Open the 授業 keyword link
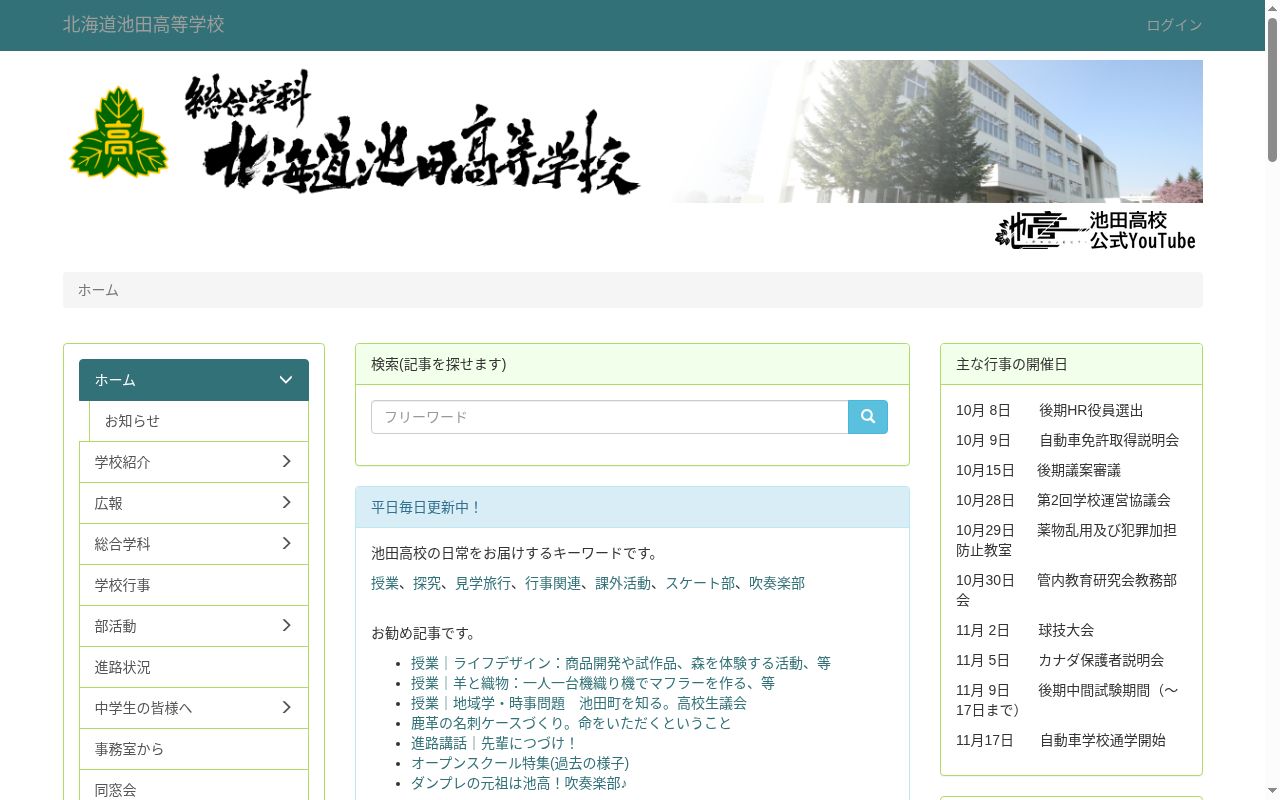This screenshot has height=800, width=1280. coord(385,583)
